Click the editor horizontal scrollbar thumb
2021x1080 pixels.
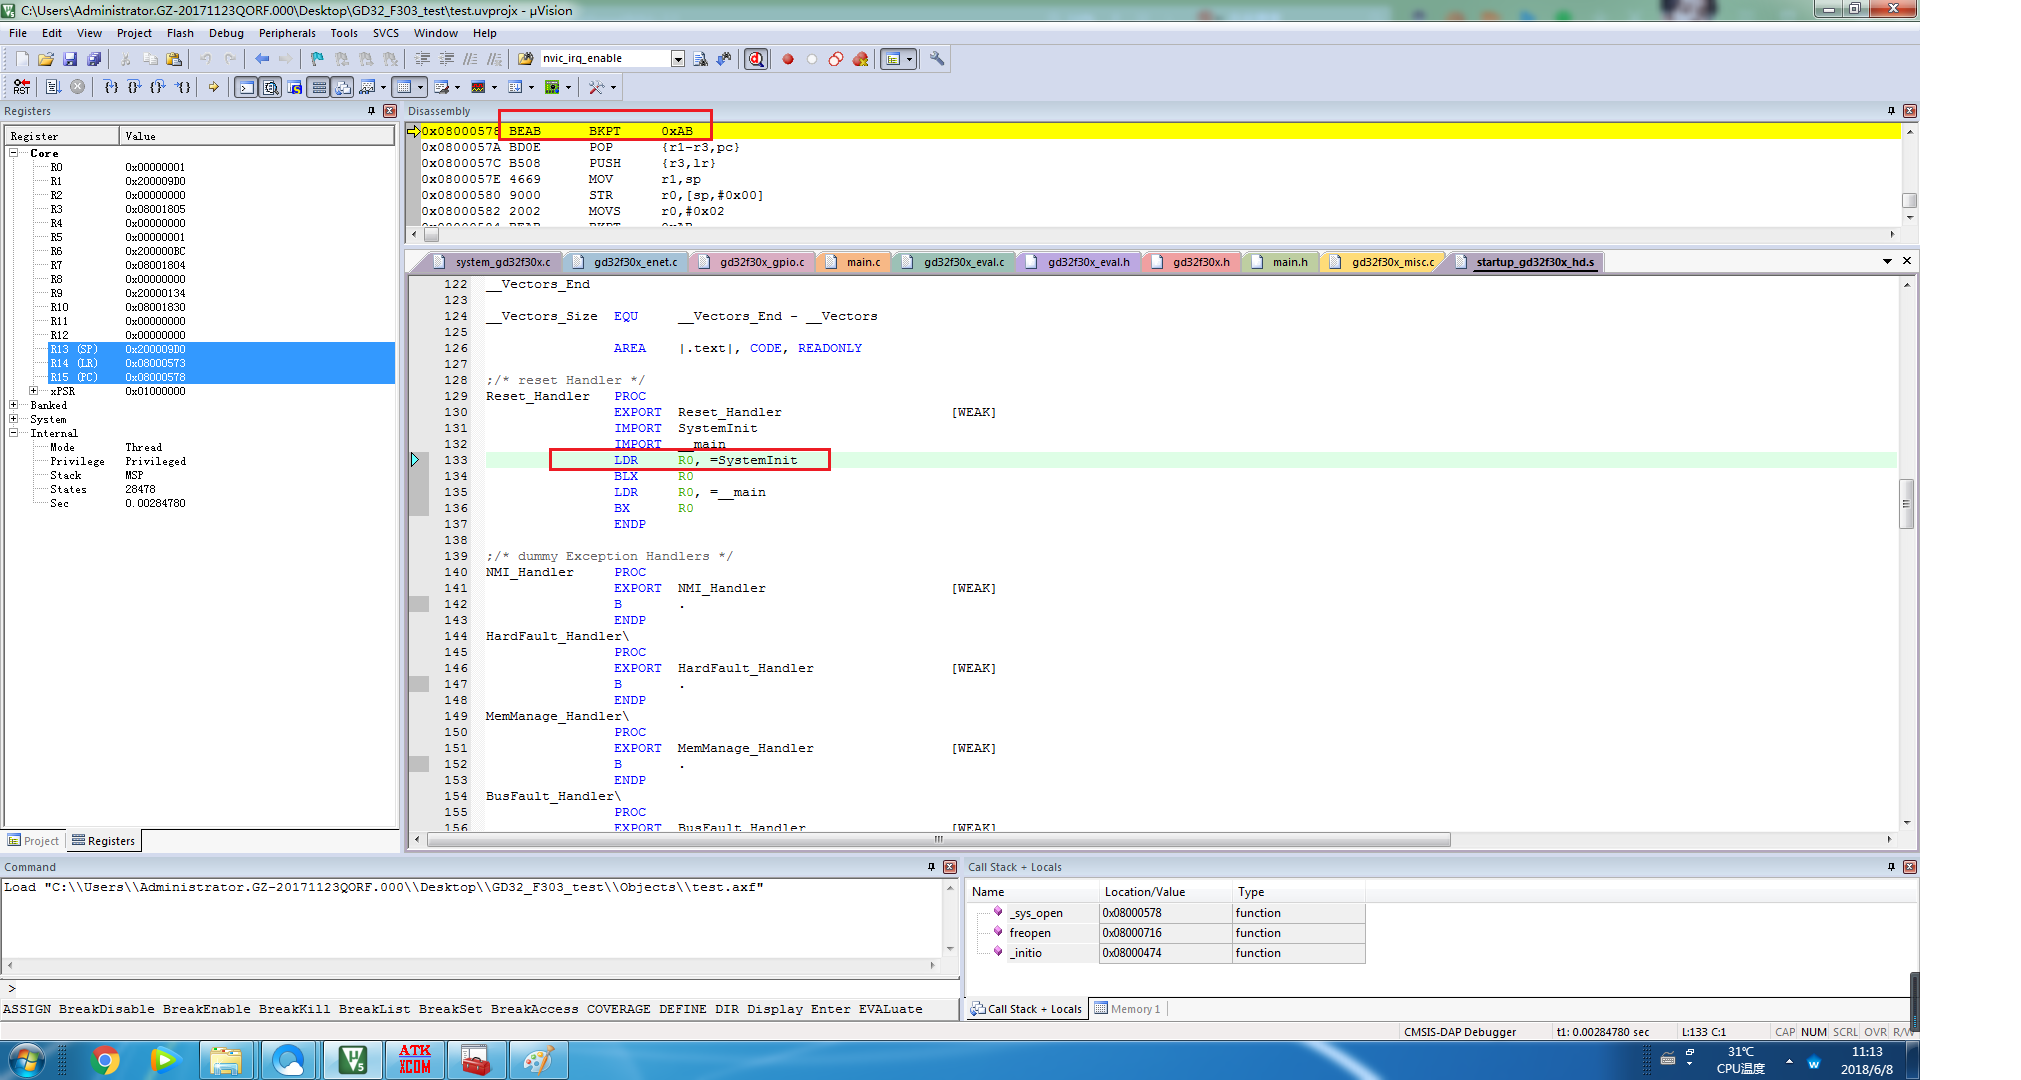coord(939,840)
